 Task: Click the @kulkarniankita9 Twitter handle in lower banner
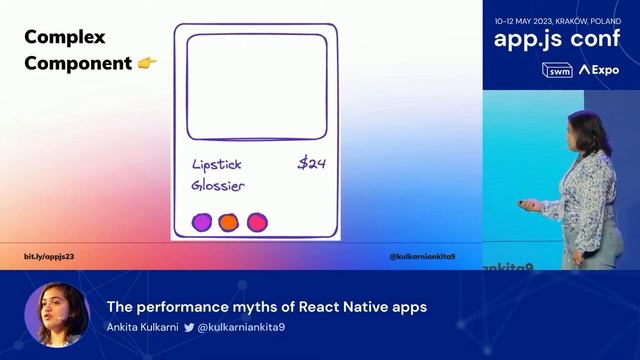tap(241, 327)
